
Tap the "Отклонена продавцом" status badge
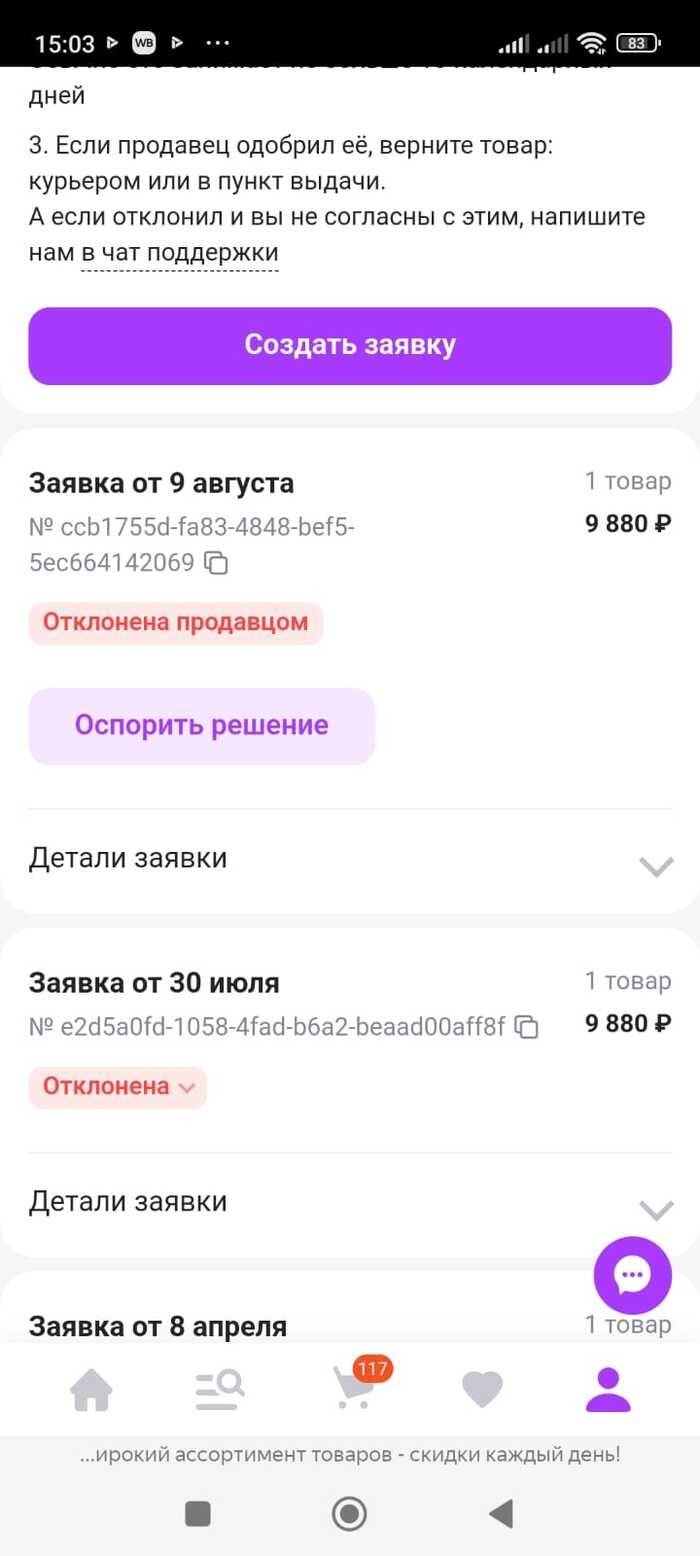click(x=176, y=623)
